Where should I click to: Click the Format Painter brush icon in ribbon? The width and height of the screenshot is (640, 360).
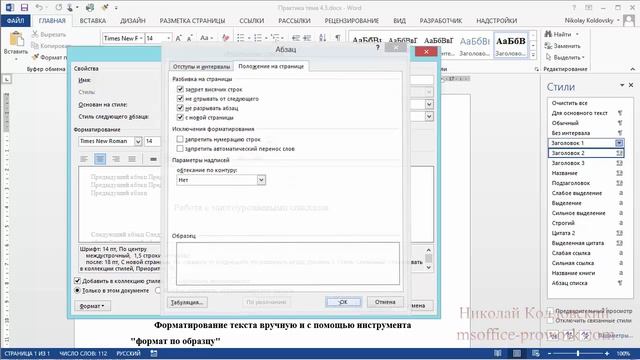(x=36, y=57)
